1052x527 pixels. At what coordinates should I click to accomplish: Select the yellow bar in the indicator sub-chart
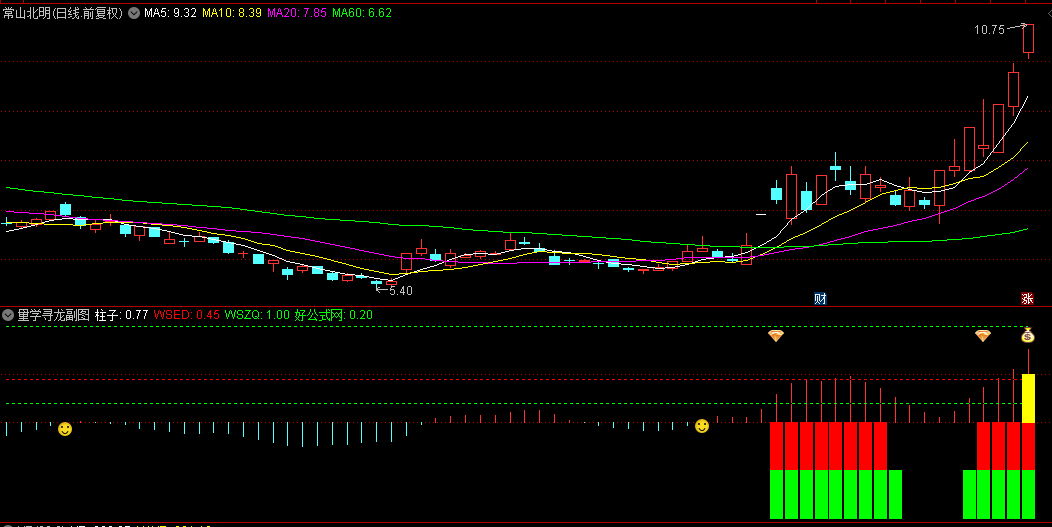coord(1028,398)
